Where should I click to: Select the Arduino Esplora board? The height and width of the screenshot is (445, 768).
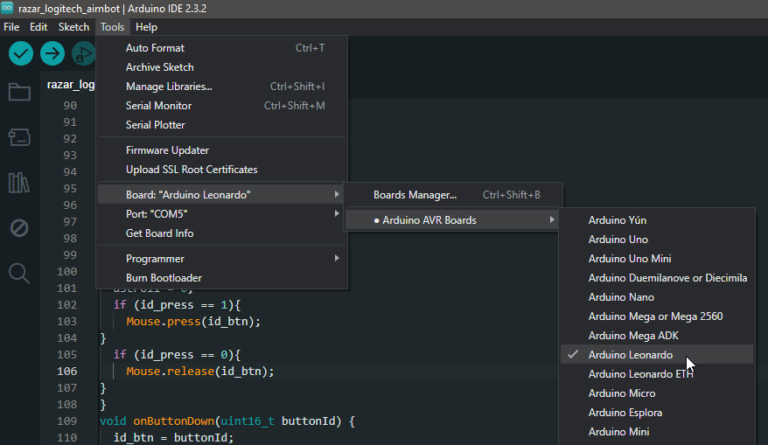pos(656,412)
